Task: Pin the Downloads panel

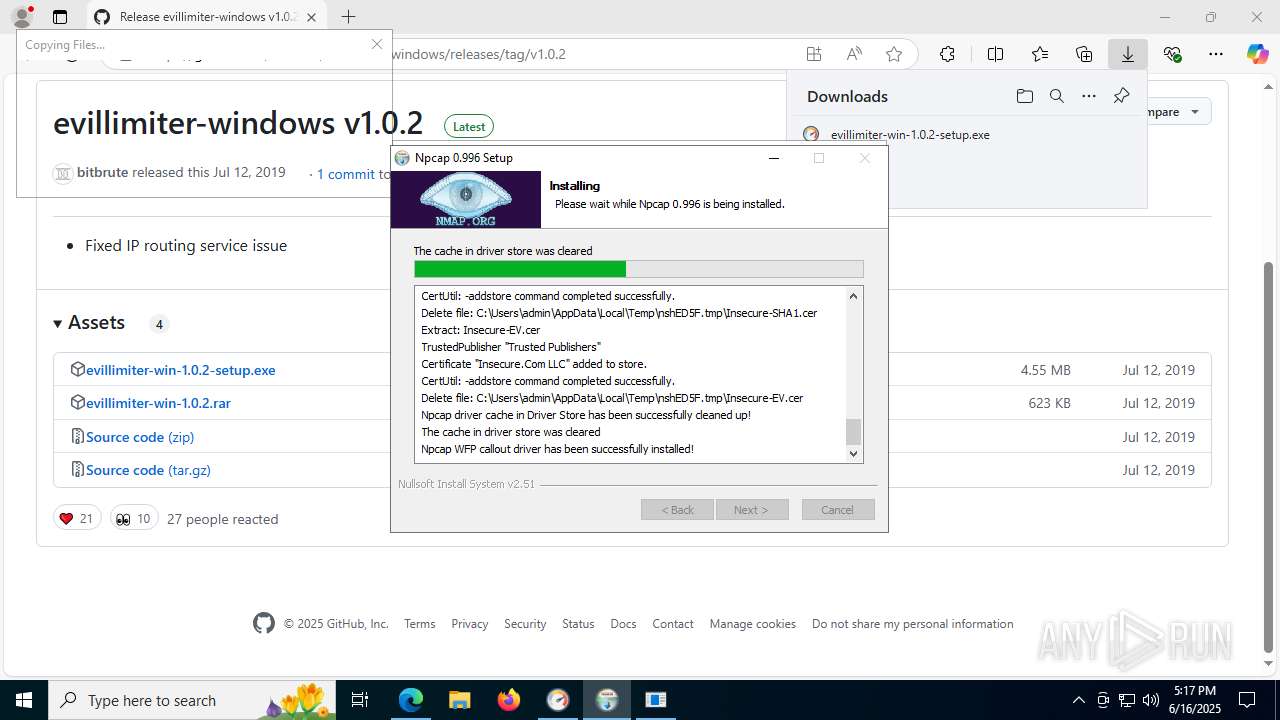Action: tap(1121, 96)
